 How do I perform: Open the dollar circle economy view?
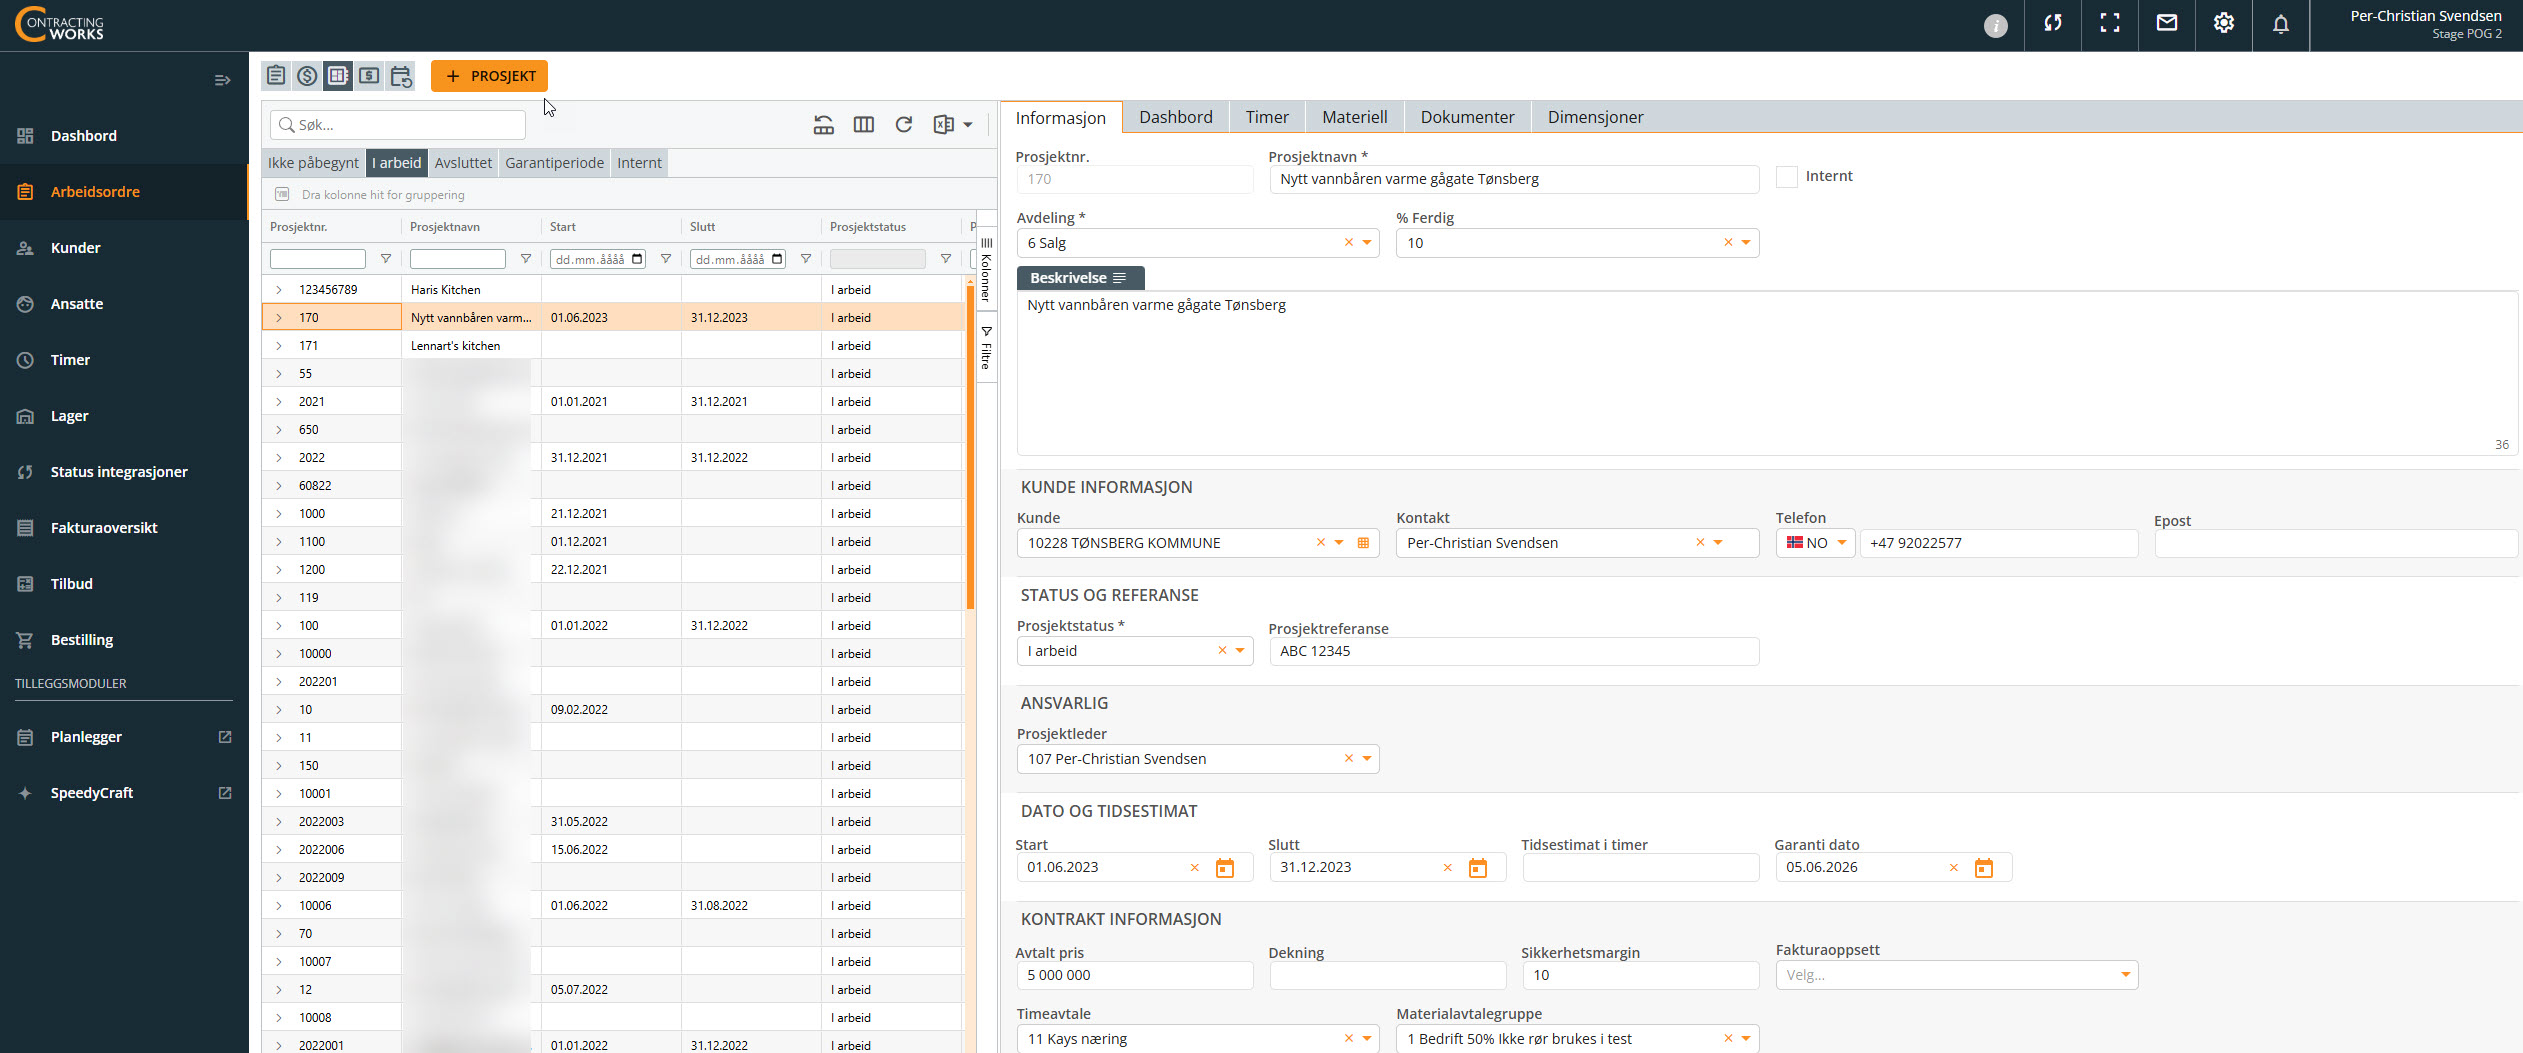coord(307,76)
